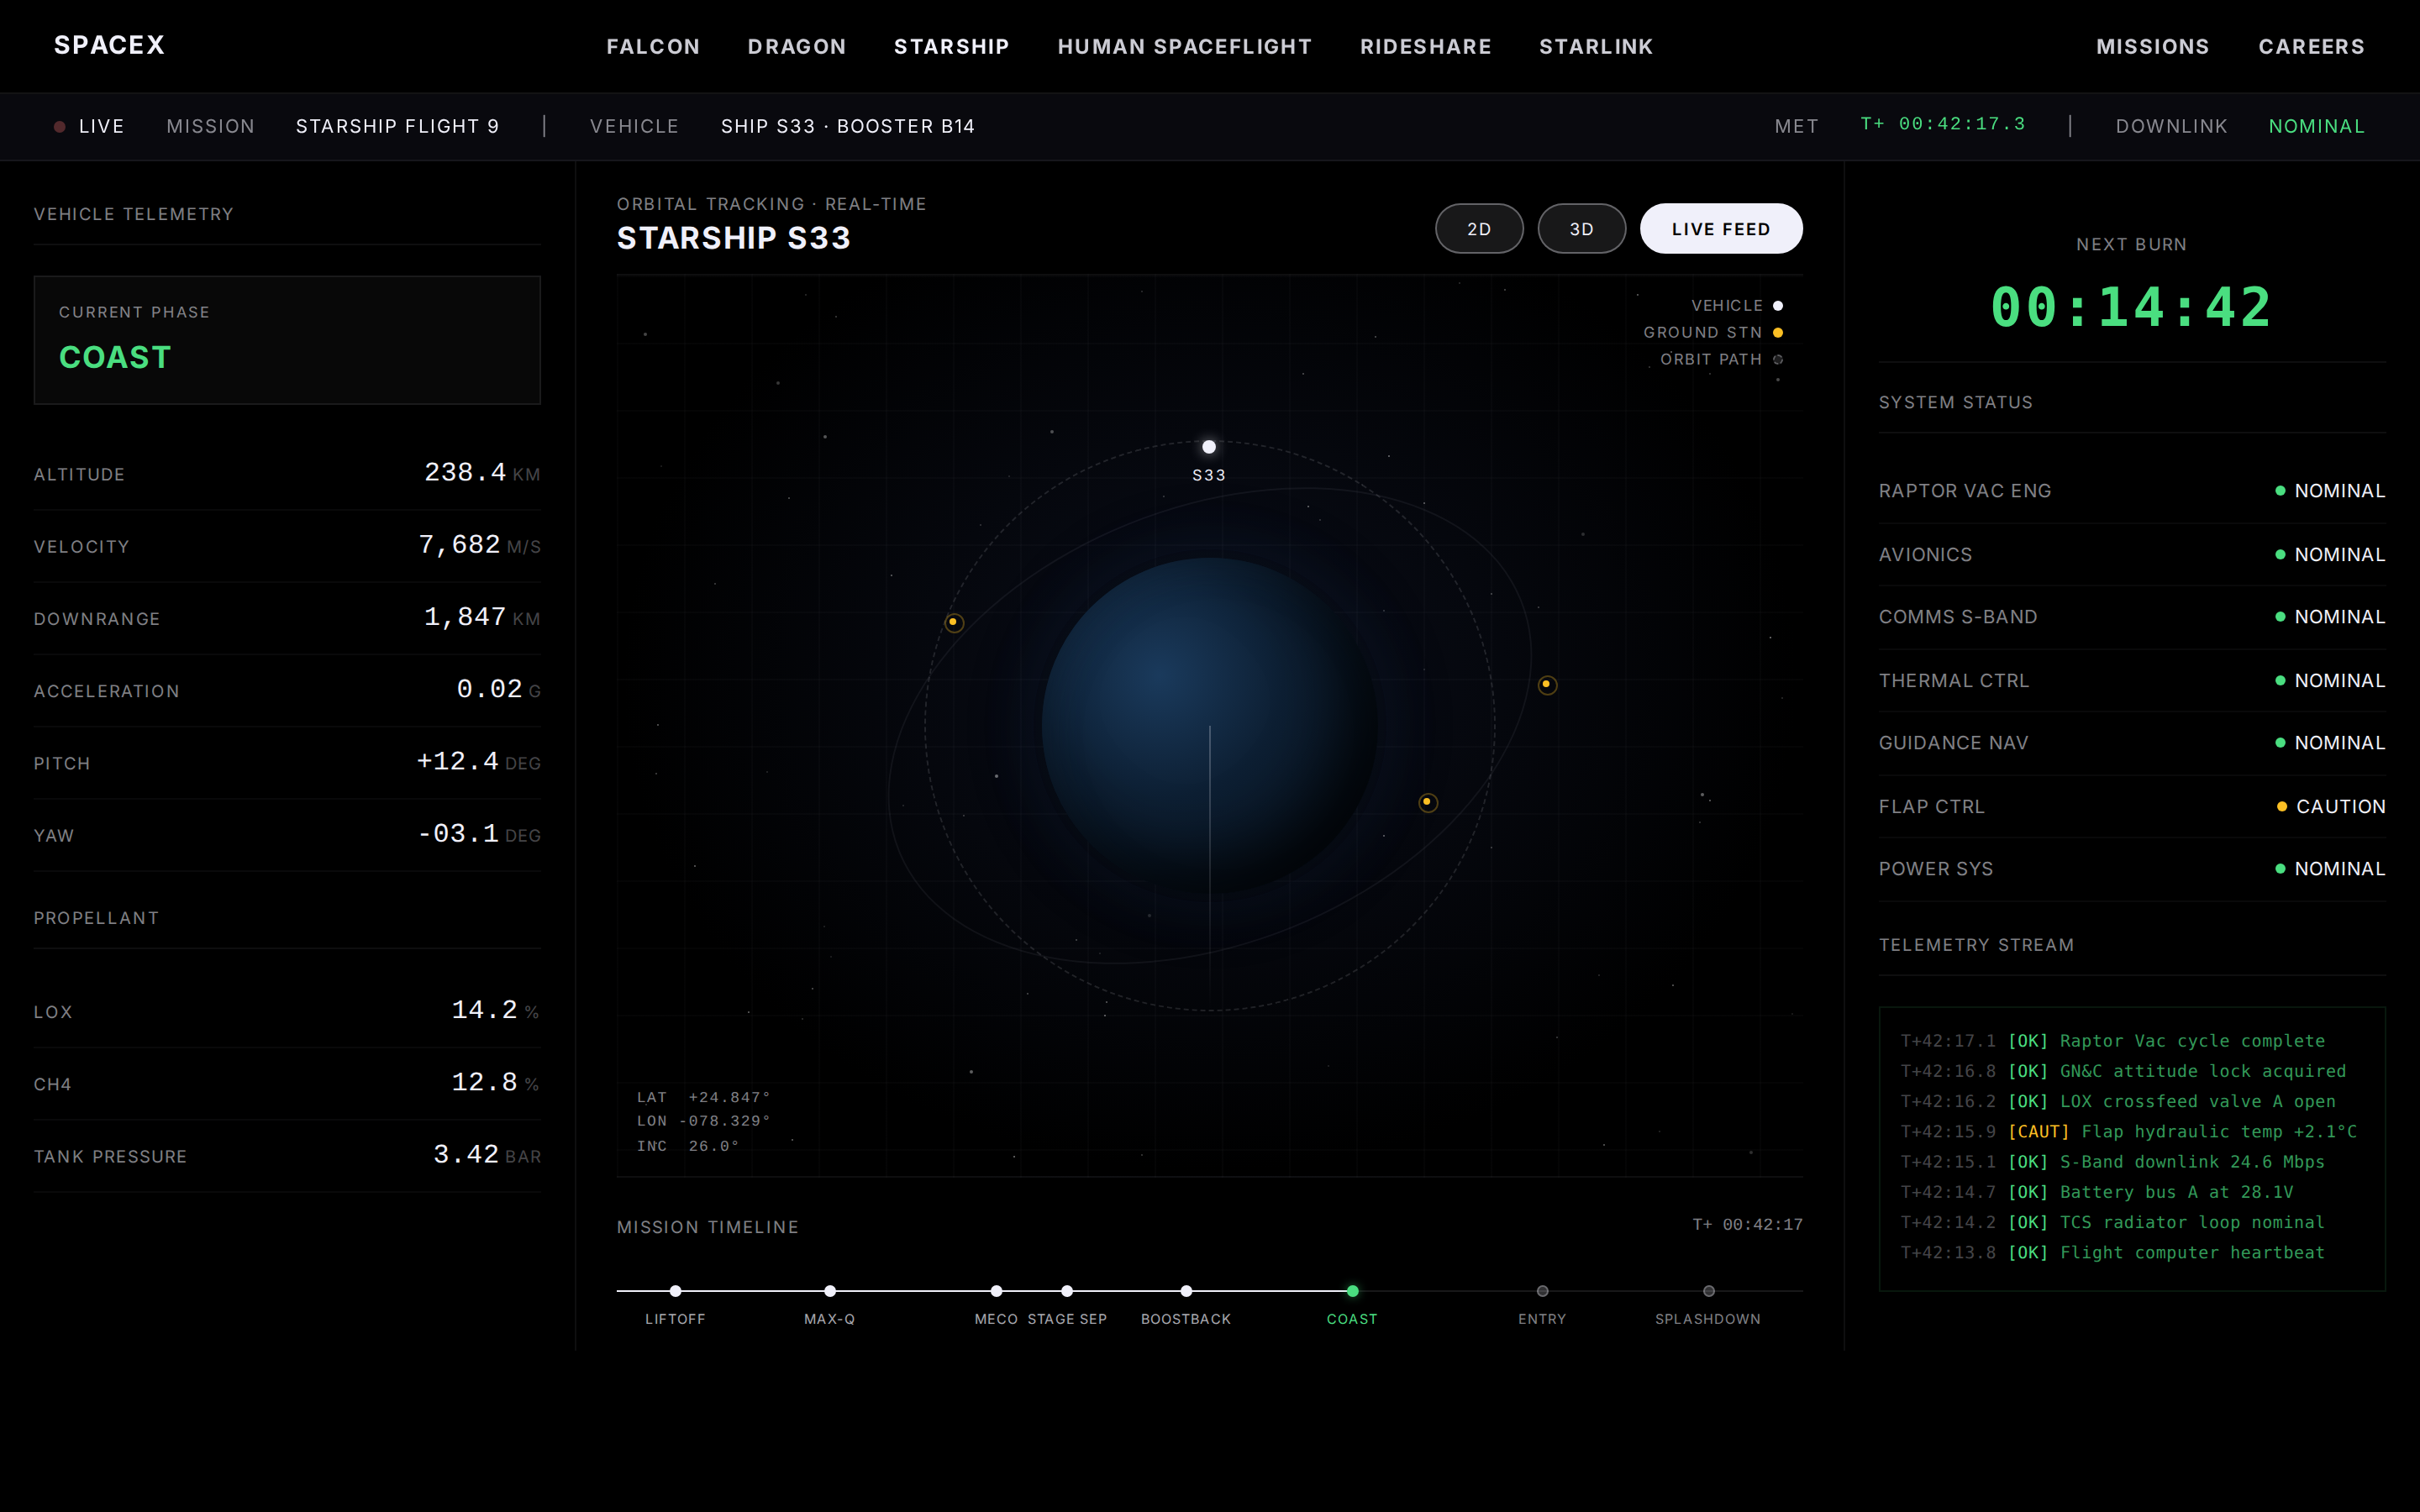Click the Downlink NOMINAL status

click(2316, 127)
